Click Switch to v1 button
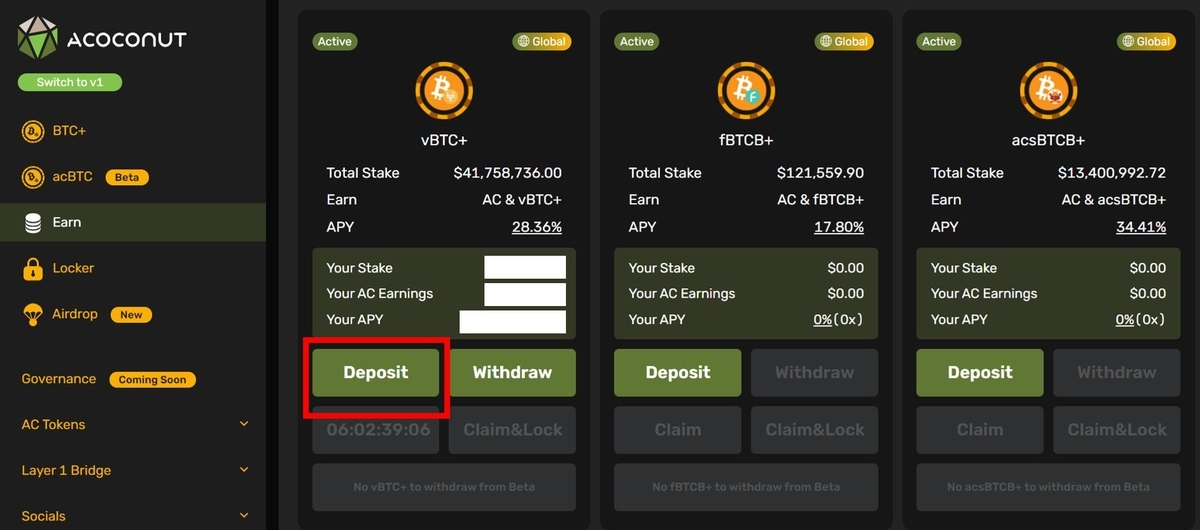Screen dimensions: 1200x530 click(x=70, y=82)
